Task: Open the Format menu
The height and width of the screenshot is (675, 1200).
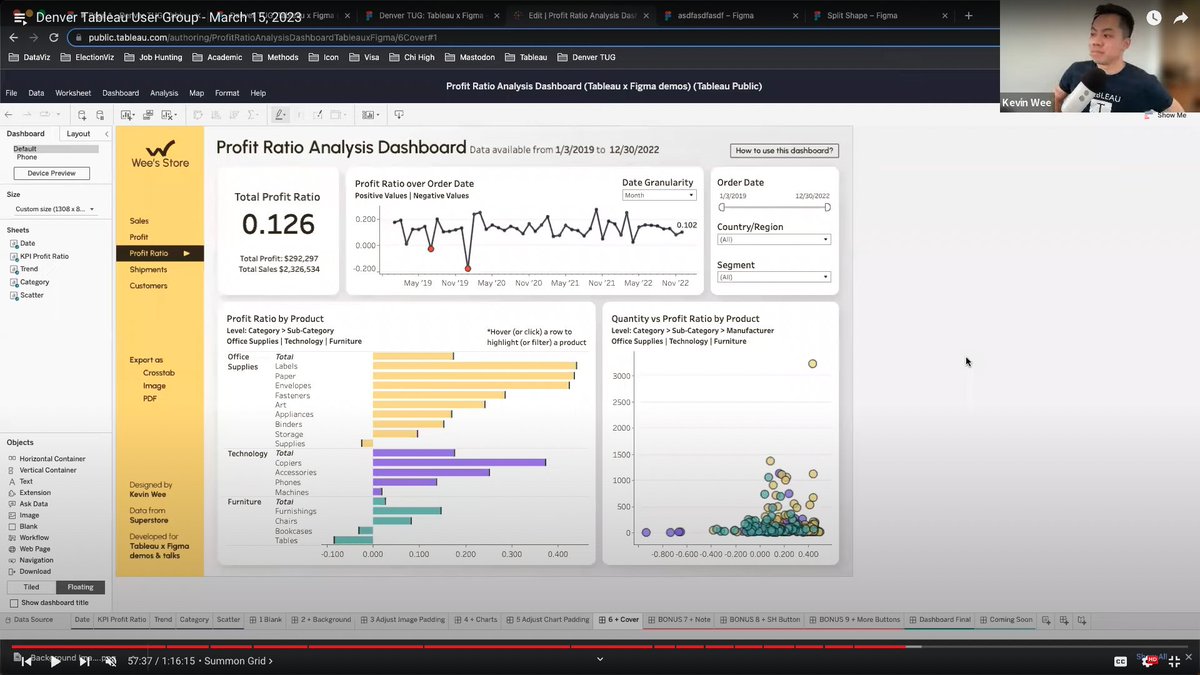Action: pos(227,93)
